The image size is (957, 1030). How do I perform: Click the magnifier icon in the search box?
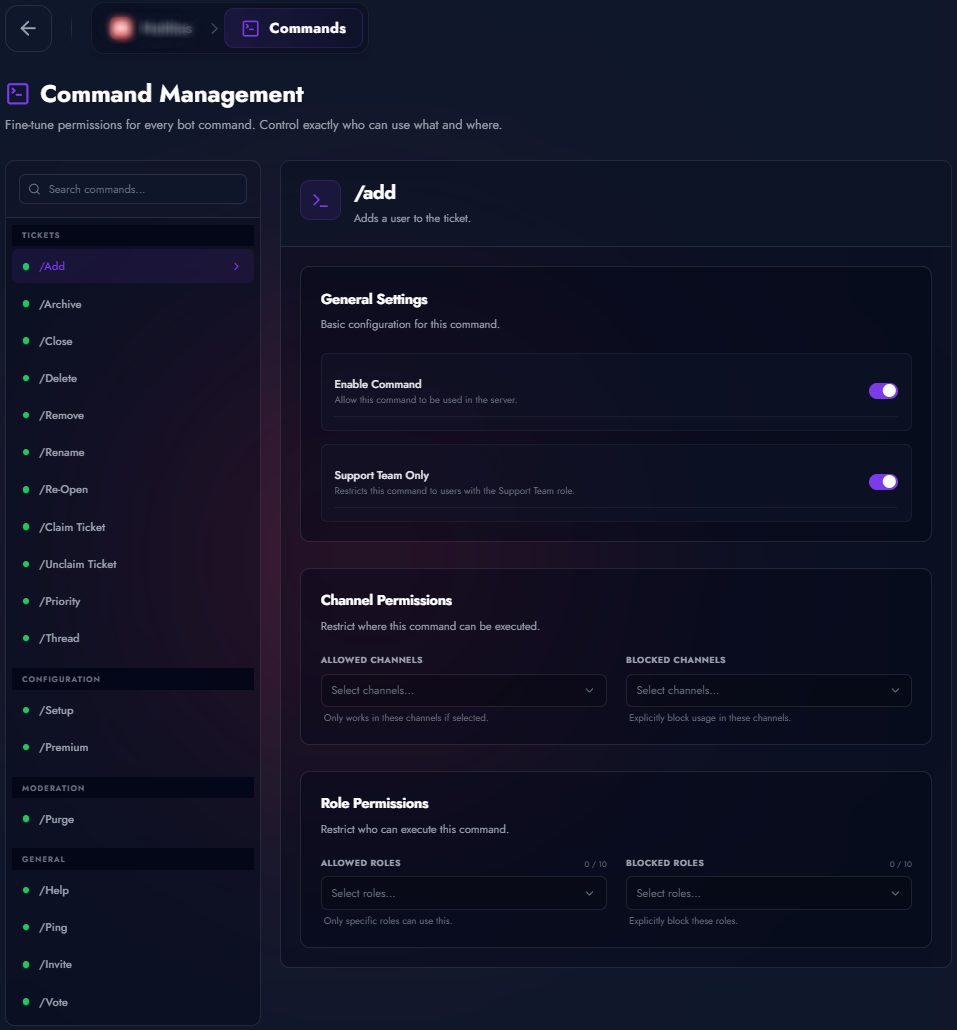click(x=34, y=189)
